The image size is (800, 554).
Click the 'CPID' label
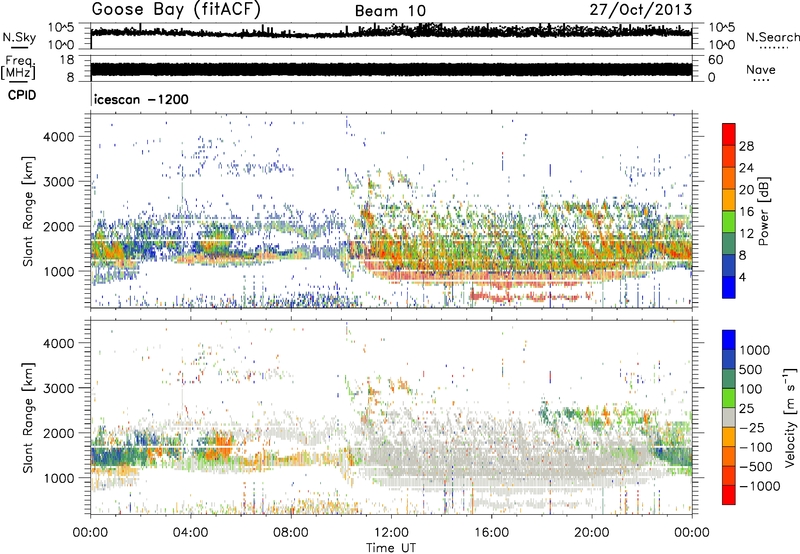pos(22,95)
